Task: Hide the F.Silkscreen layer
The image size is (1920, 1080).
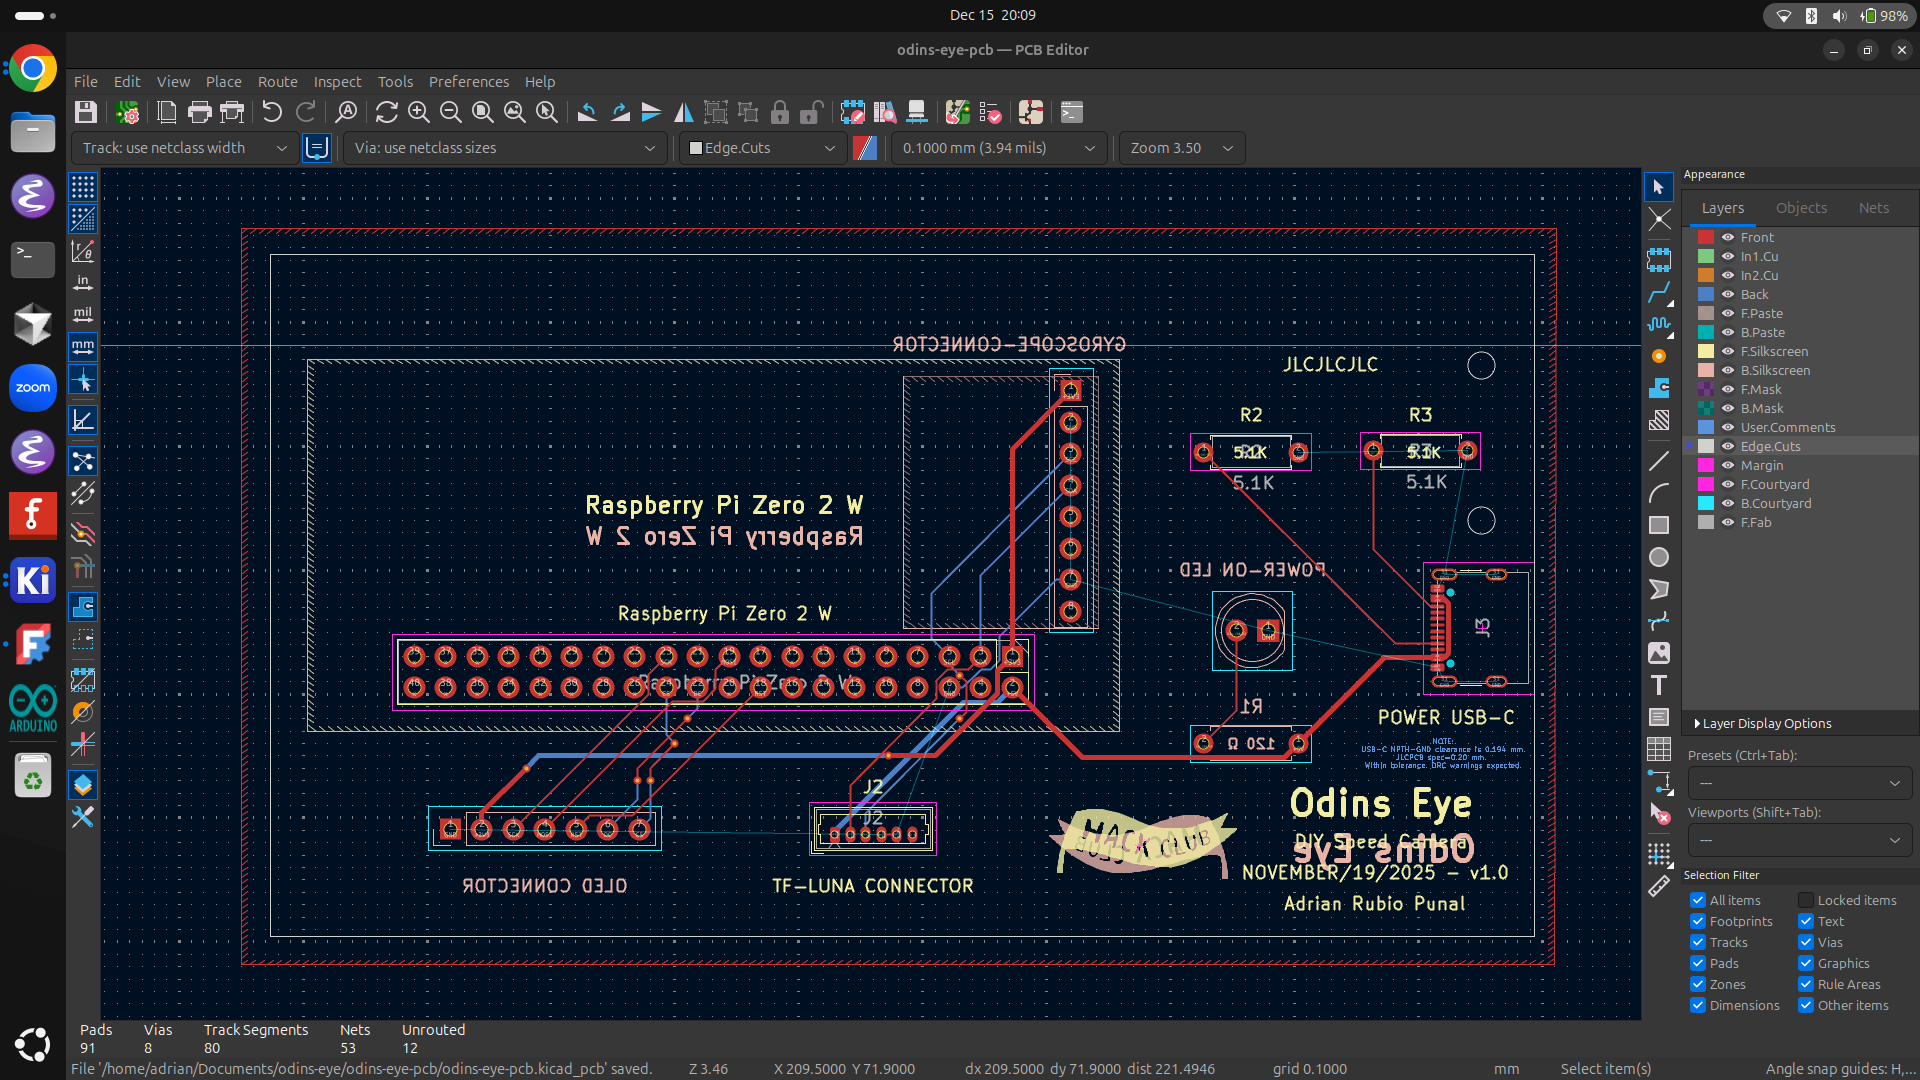Action: [x=1727, y=351]
